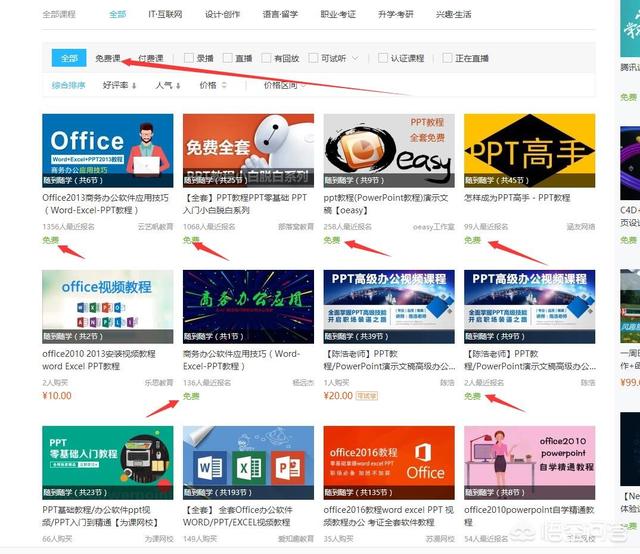Screen dimensions: 640x554
Task: Open the office2016教程 orange thumbnail
Action: coord(389,463)
